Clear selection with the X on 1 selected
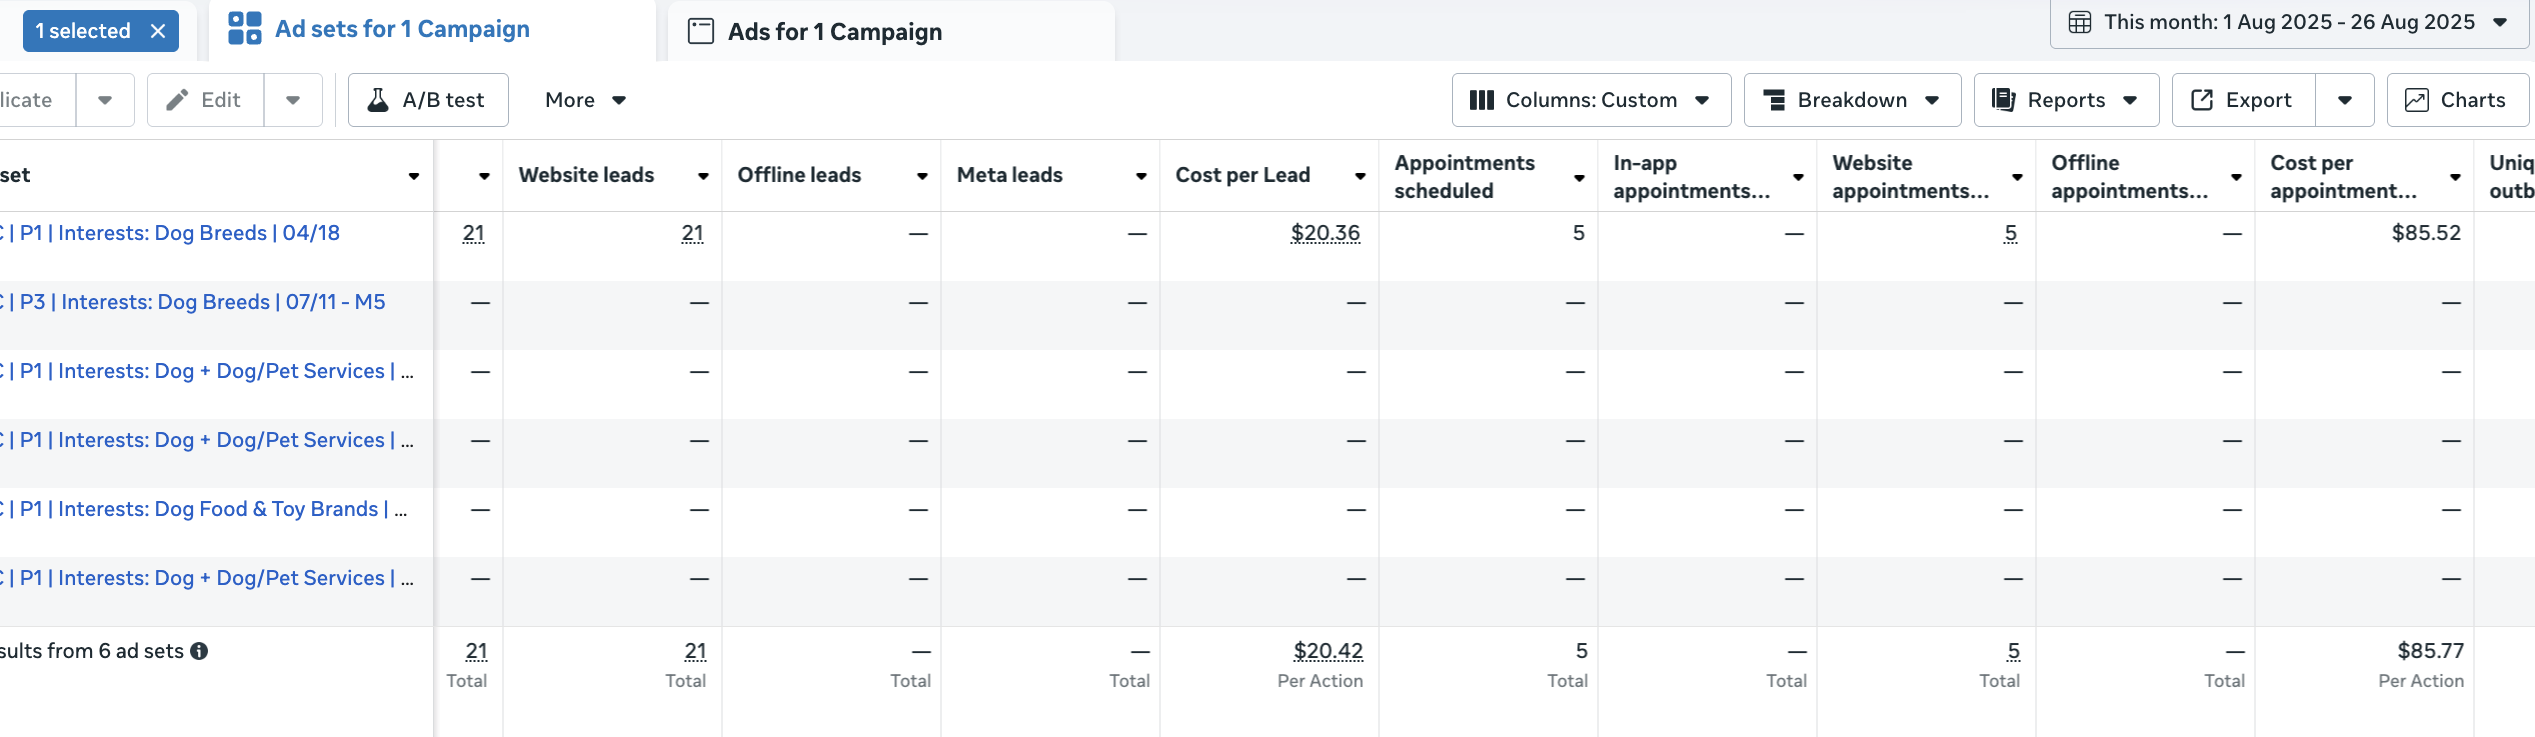The image size is (2535, 737). 158,31
